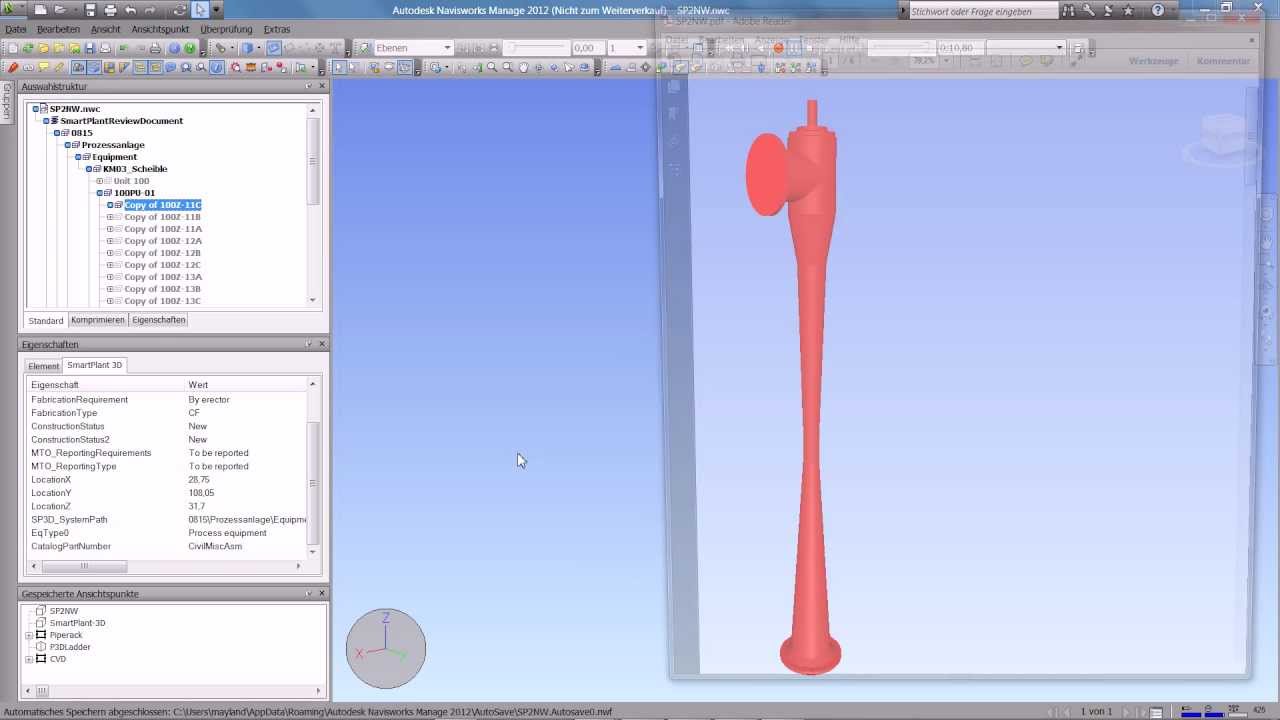Toggle the Auswahlstruktur panel pin button
Screen dimensions: 1280x720
(309, 86)
